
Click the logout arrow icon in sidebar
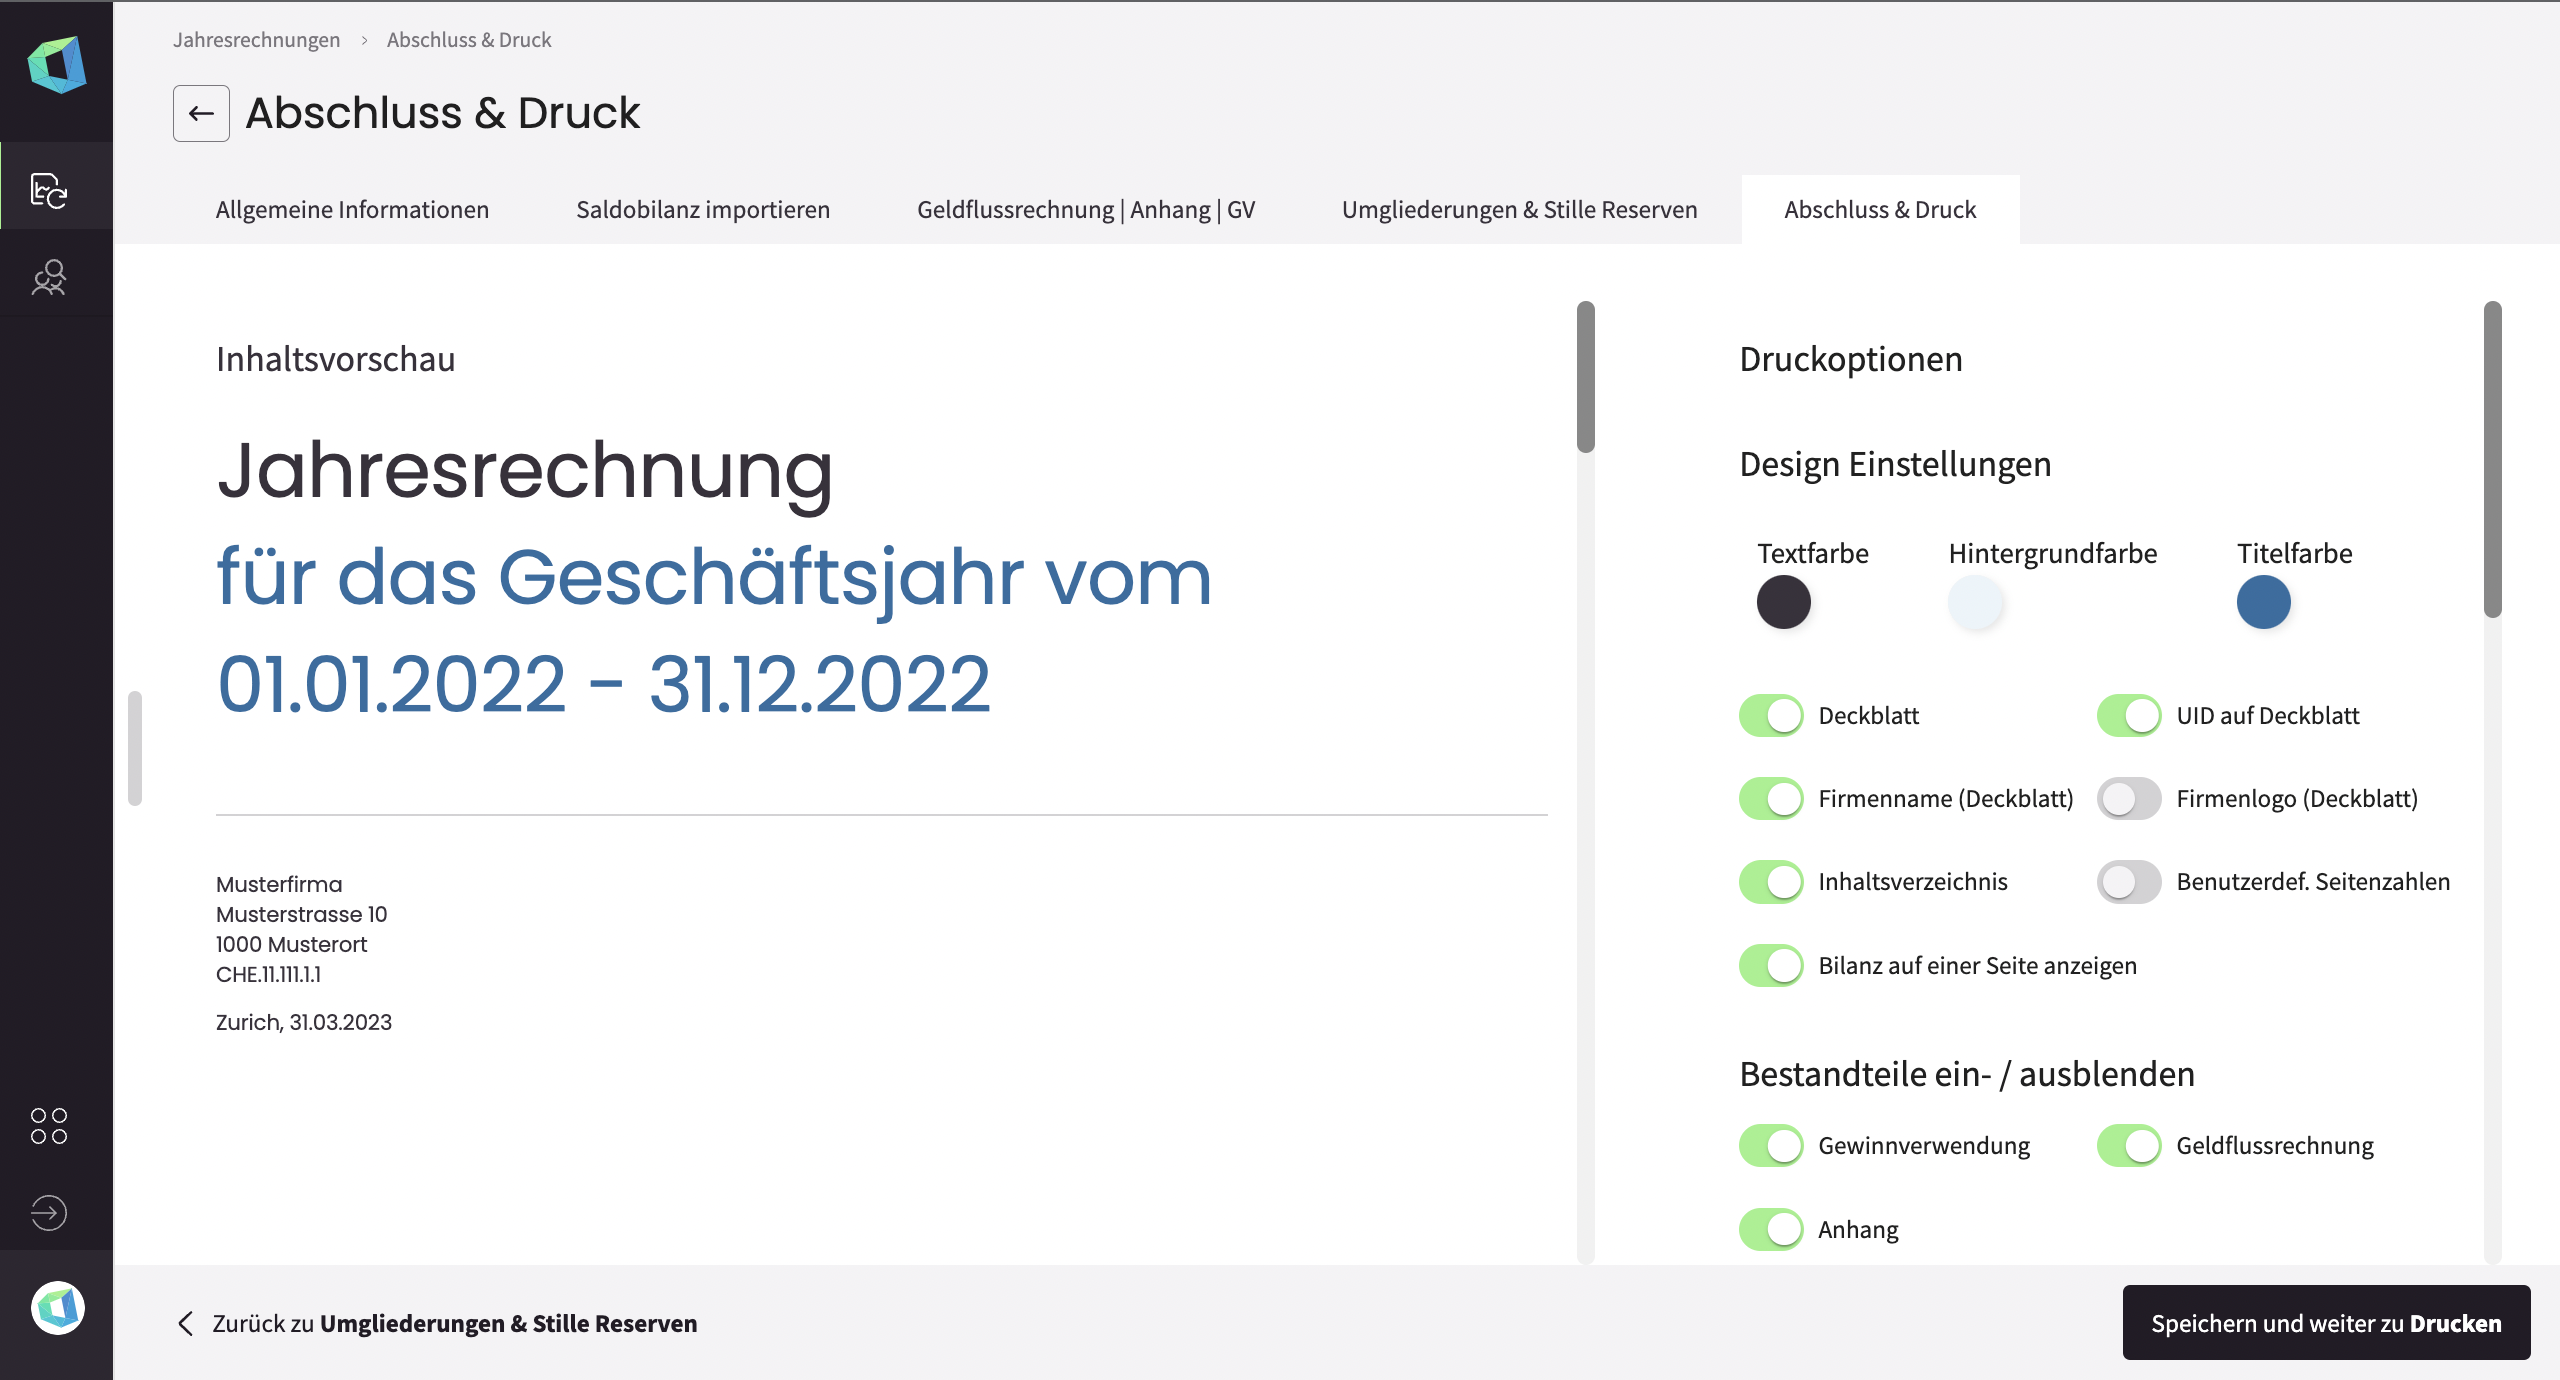coord(49,1213)
